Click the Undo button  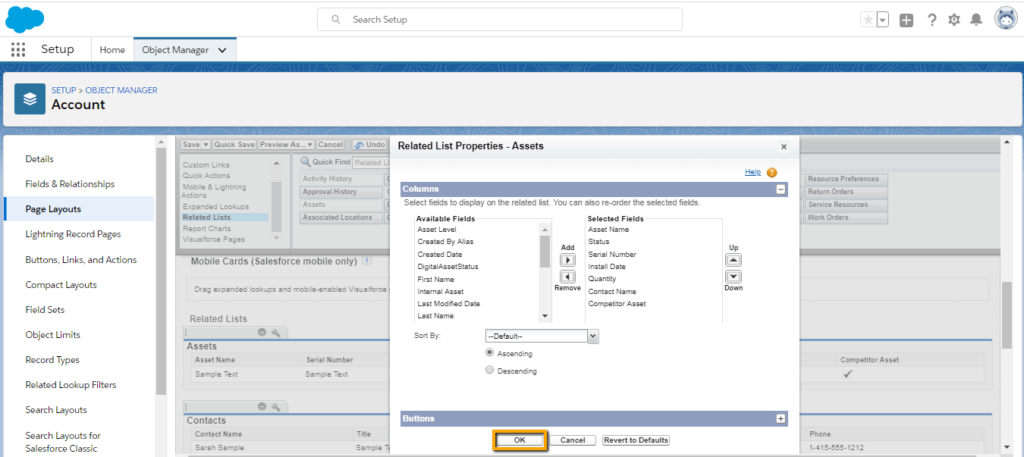(370, 144)
